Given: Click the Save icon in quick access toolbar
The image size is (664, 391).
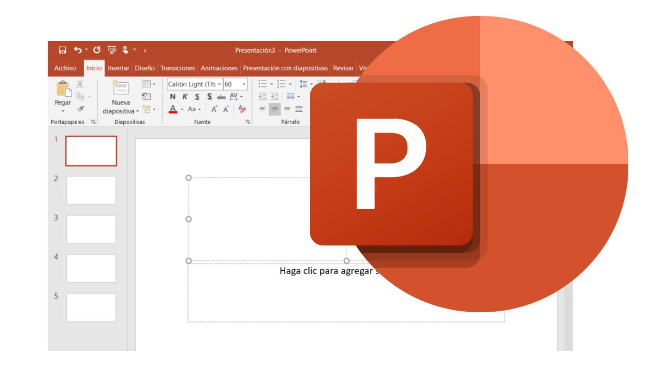Looking at the screenshot, I should tap(62, 50).
